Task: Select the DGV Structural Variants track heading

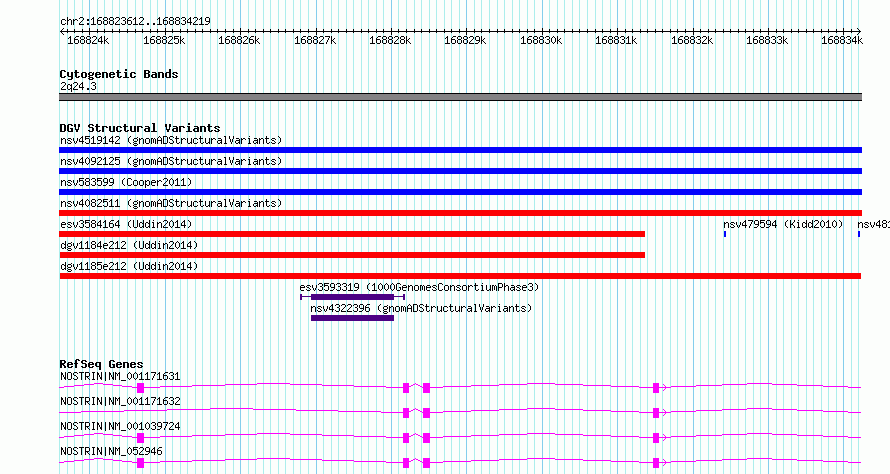Action: click(x=140, y=128)
